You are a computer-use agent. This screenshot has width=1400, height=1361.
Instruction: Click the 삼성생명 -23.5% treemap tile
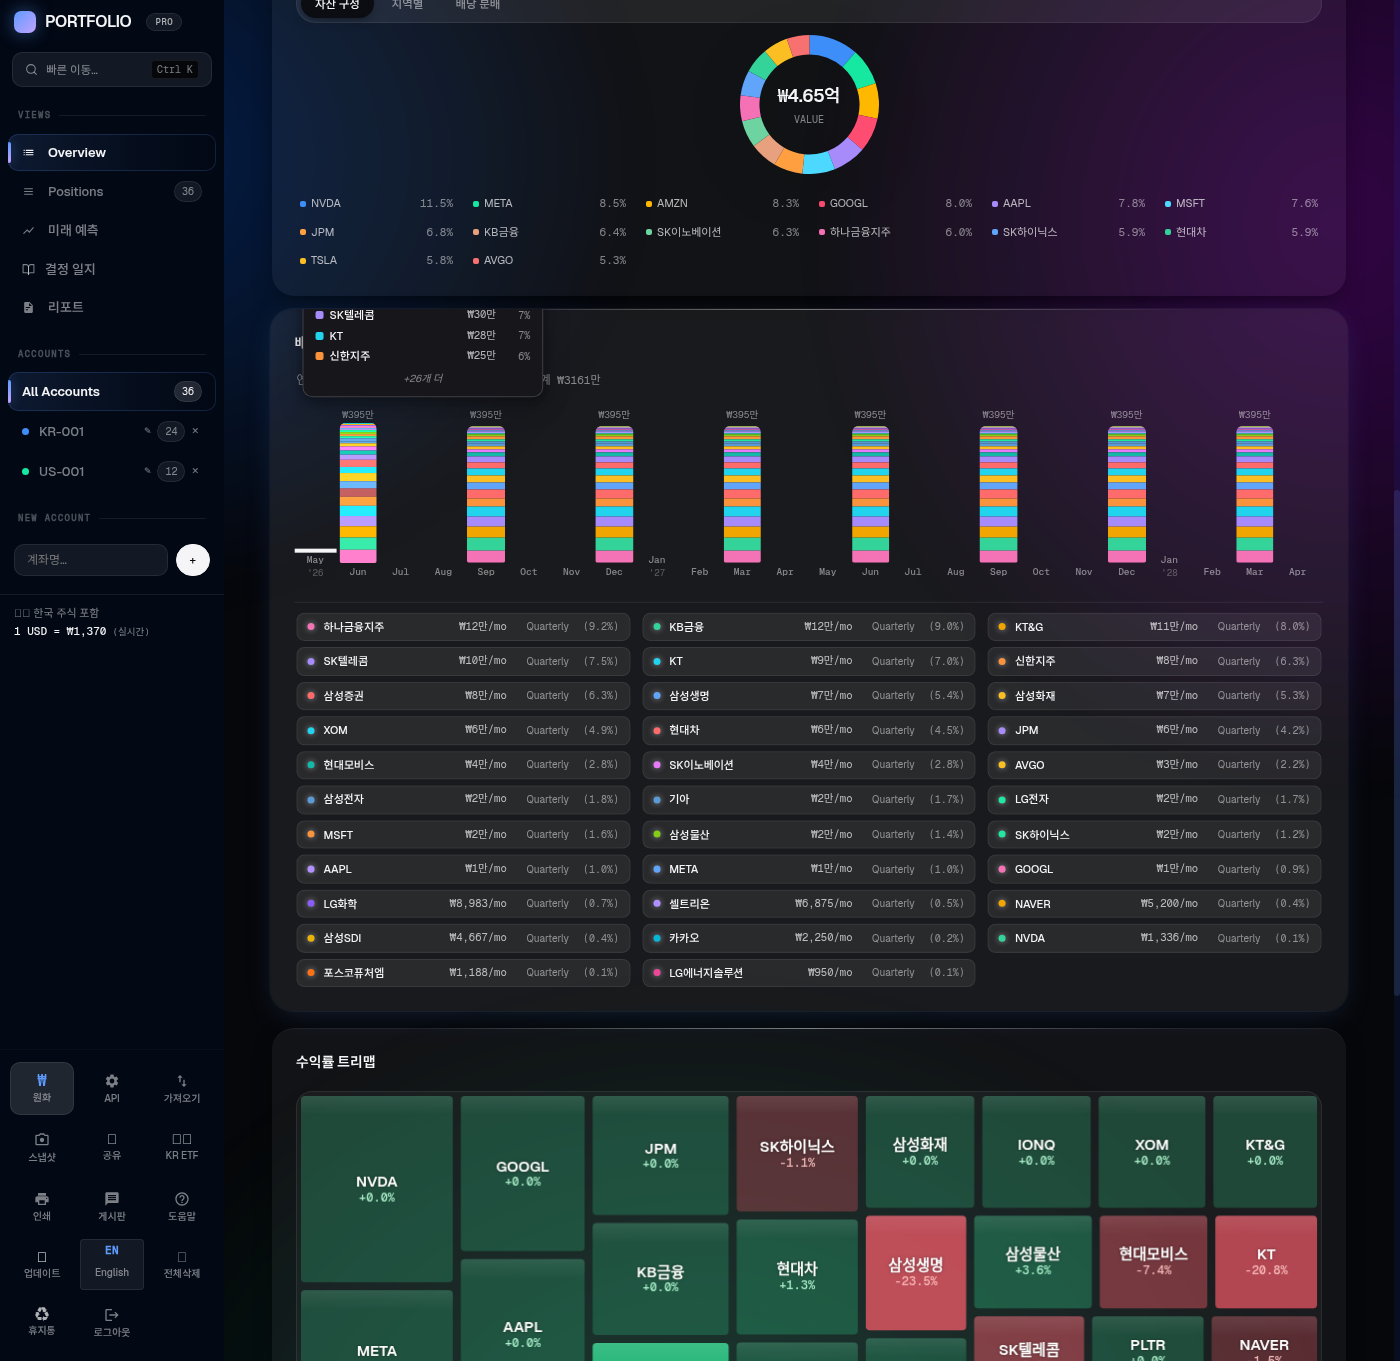click(916, 1273)
